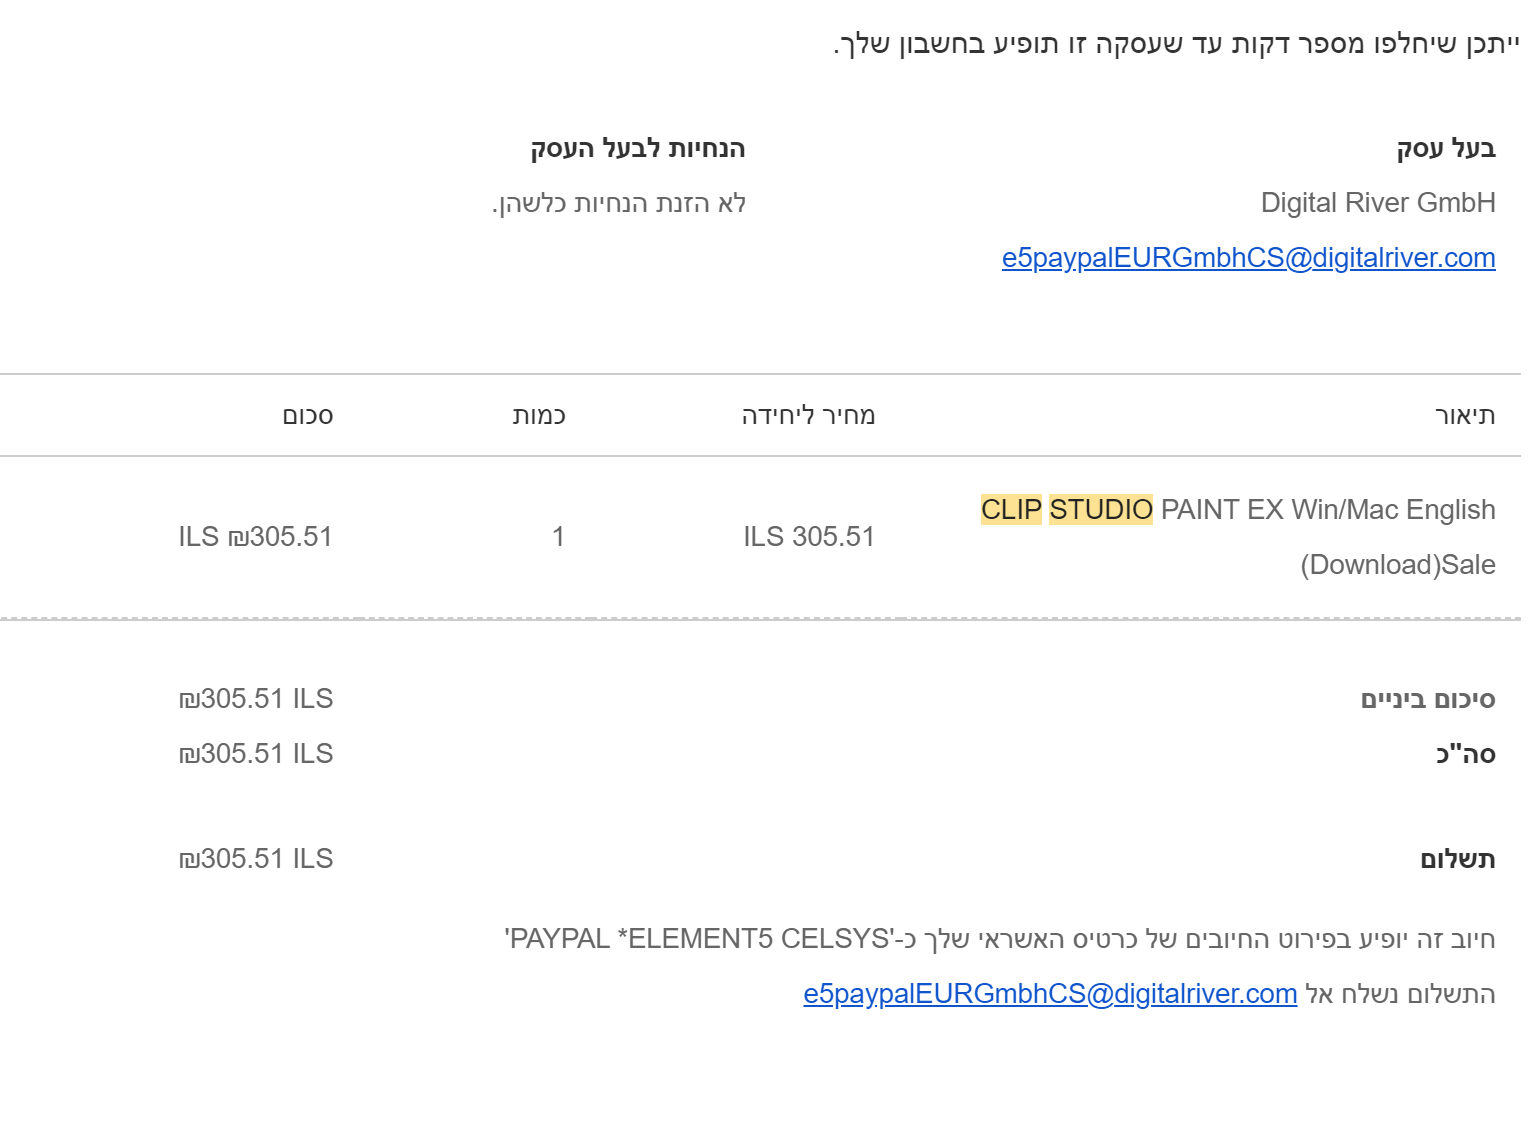Screen dimensions: 1540x1127
Task: Click the 'מחיר ליחידה' column header
Action: [808, 416]
